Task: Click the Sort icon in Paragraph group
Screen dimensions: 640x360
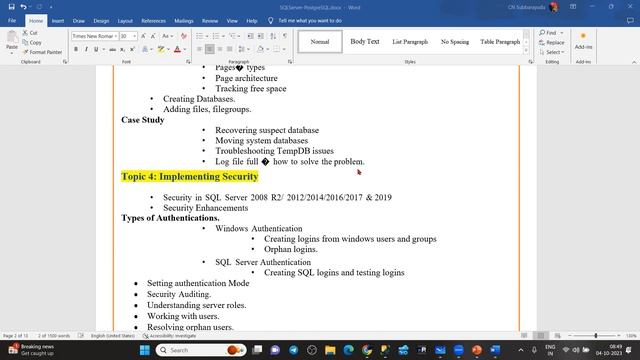Action: pyautogui.click(x=273, y=36)
